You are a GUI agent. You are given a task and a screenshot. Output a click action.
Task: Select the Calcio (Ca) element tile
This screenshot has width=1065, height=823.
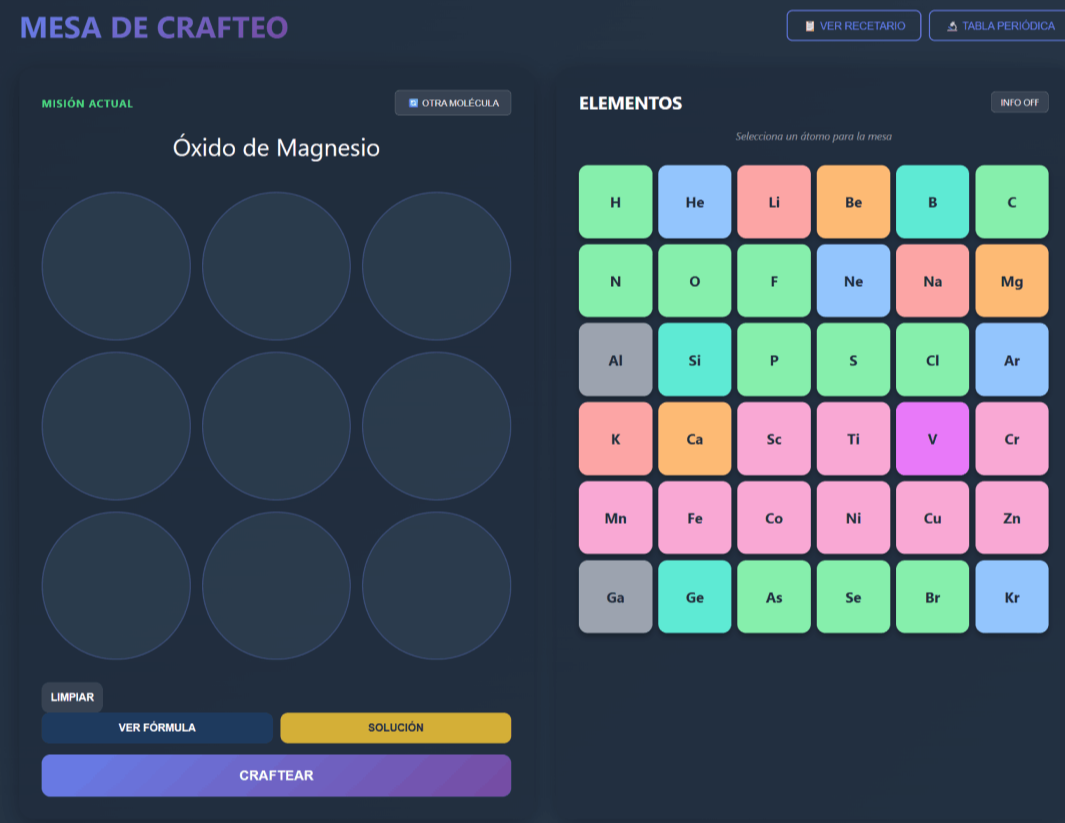[x=694, y=438]
